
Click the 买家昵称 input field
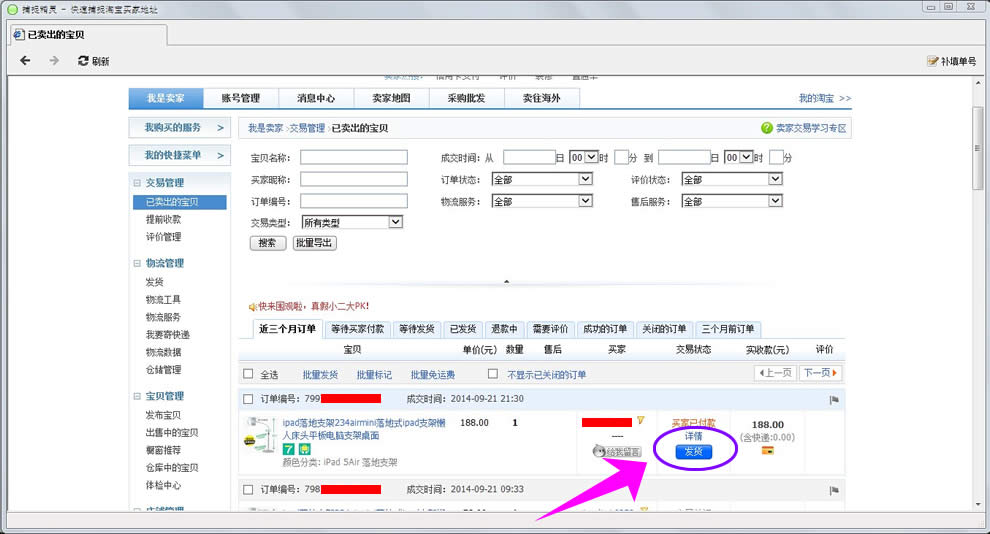click(354, 179)
